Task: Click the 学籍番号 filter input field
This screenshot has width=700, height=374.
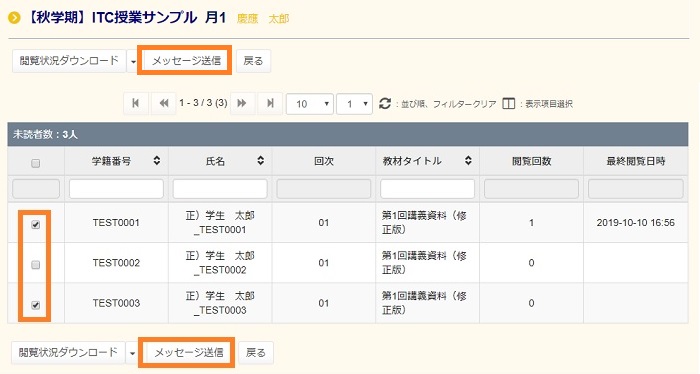Action: coord(116,189)
